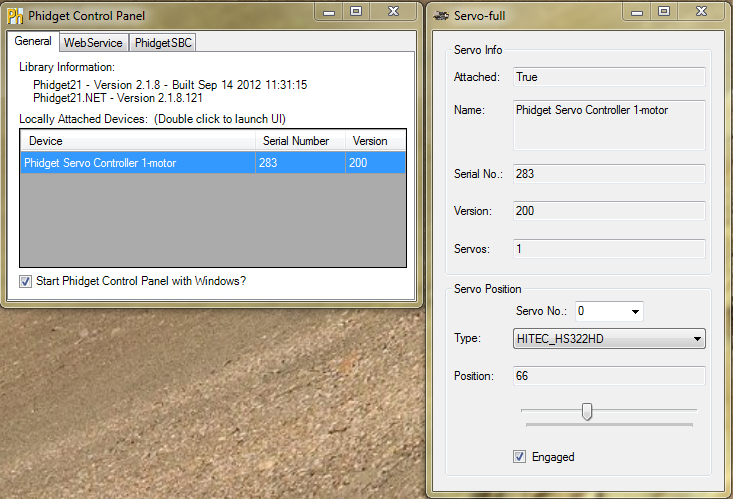733x499 pixels.
Task: Switch to the PhidgetSBC tab
Action: click(x=163, y=43)
